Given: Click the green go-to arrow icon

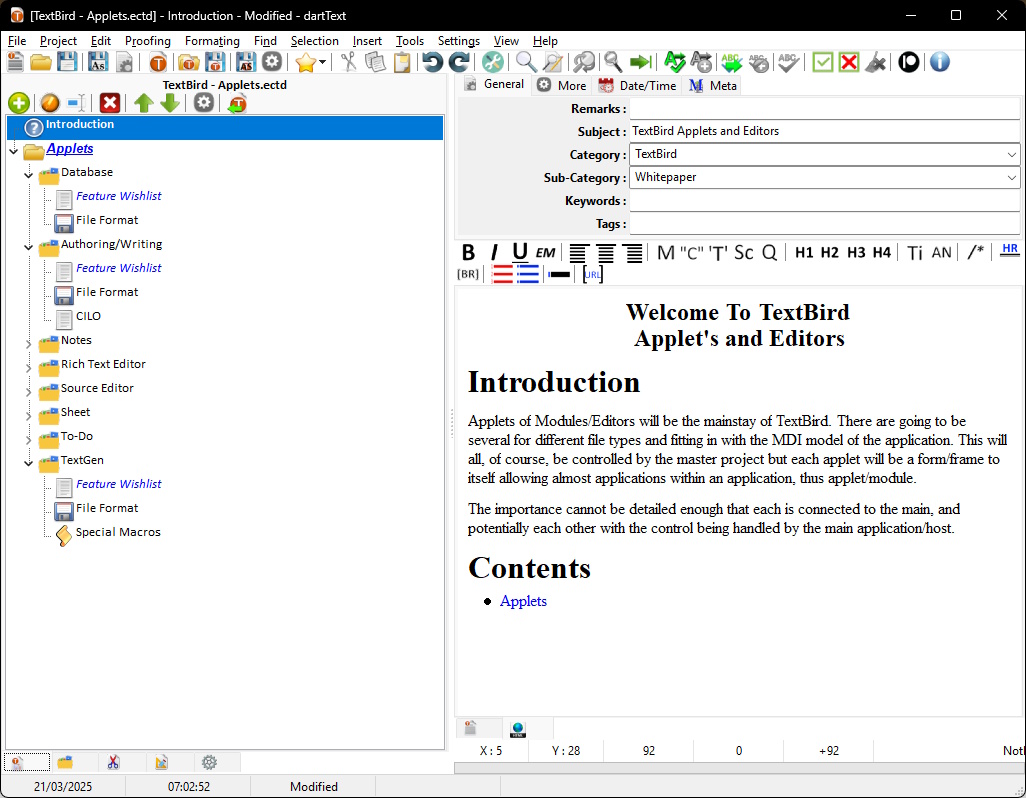Looking at the screenshot, I should [641, 62].
